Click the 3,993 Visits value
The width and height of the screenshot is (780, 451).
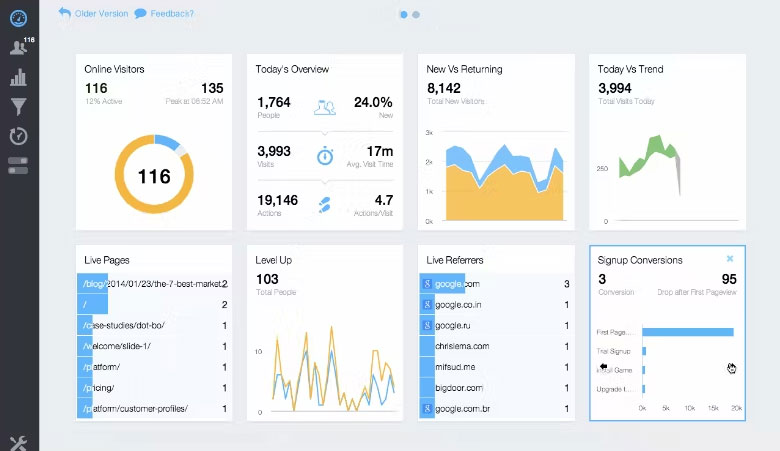click(x=274, y=151)
